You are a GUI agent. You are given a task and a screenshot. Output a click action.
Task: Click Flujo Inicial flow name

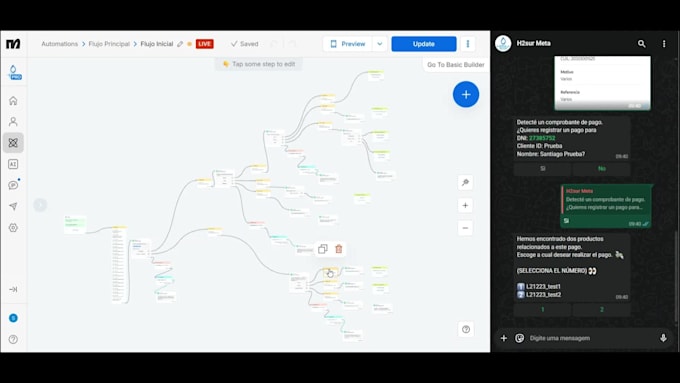[157, 44]
